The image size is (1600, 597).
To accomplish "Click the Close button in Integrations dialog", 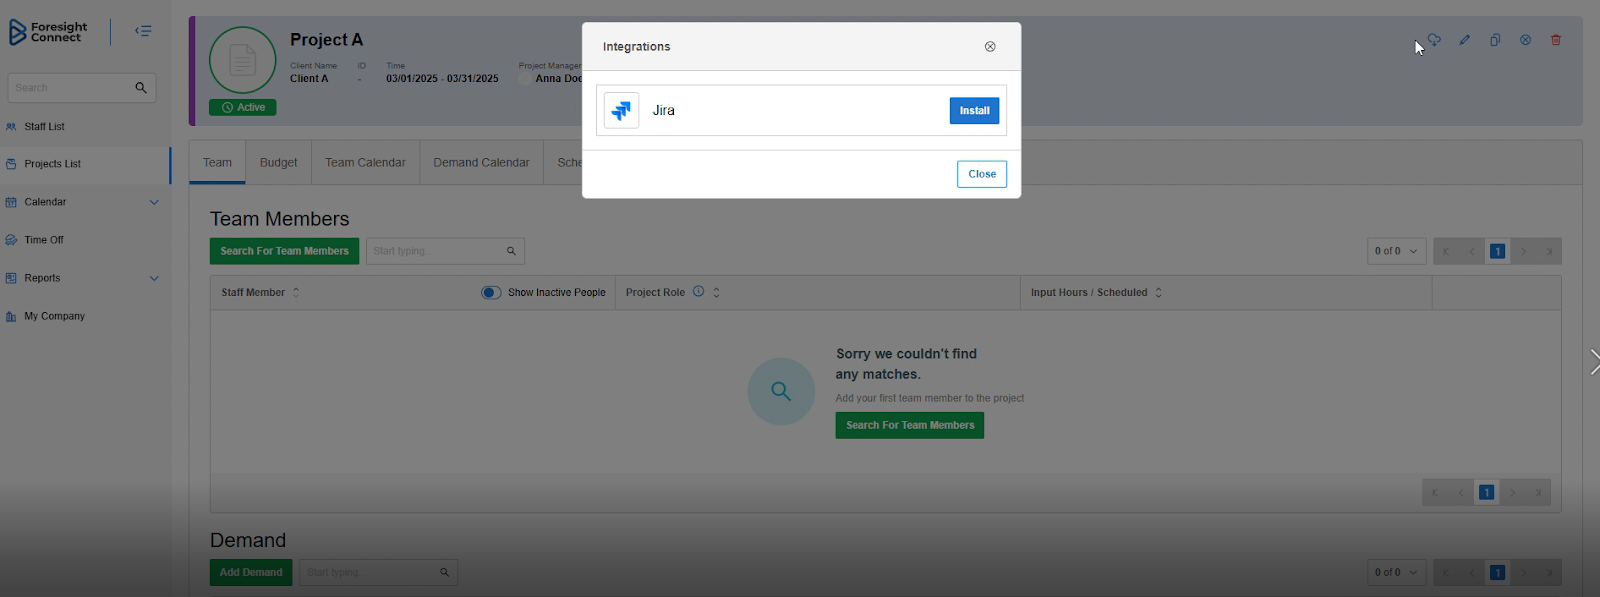I will point(982,174).
